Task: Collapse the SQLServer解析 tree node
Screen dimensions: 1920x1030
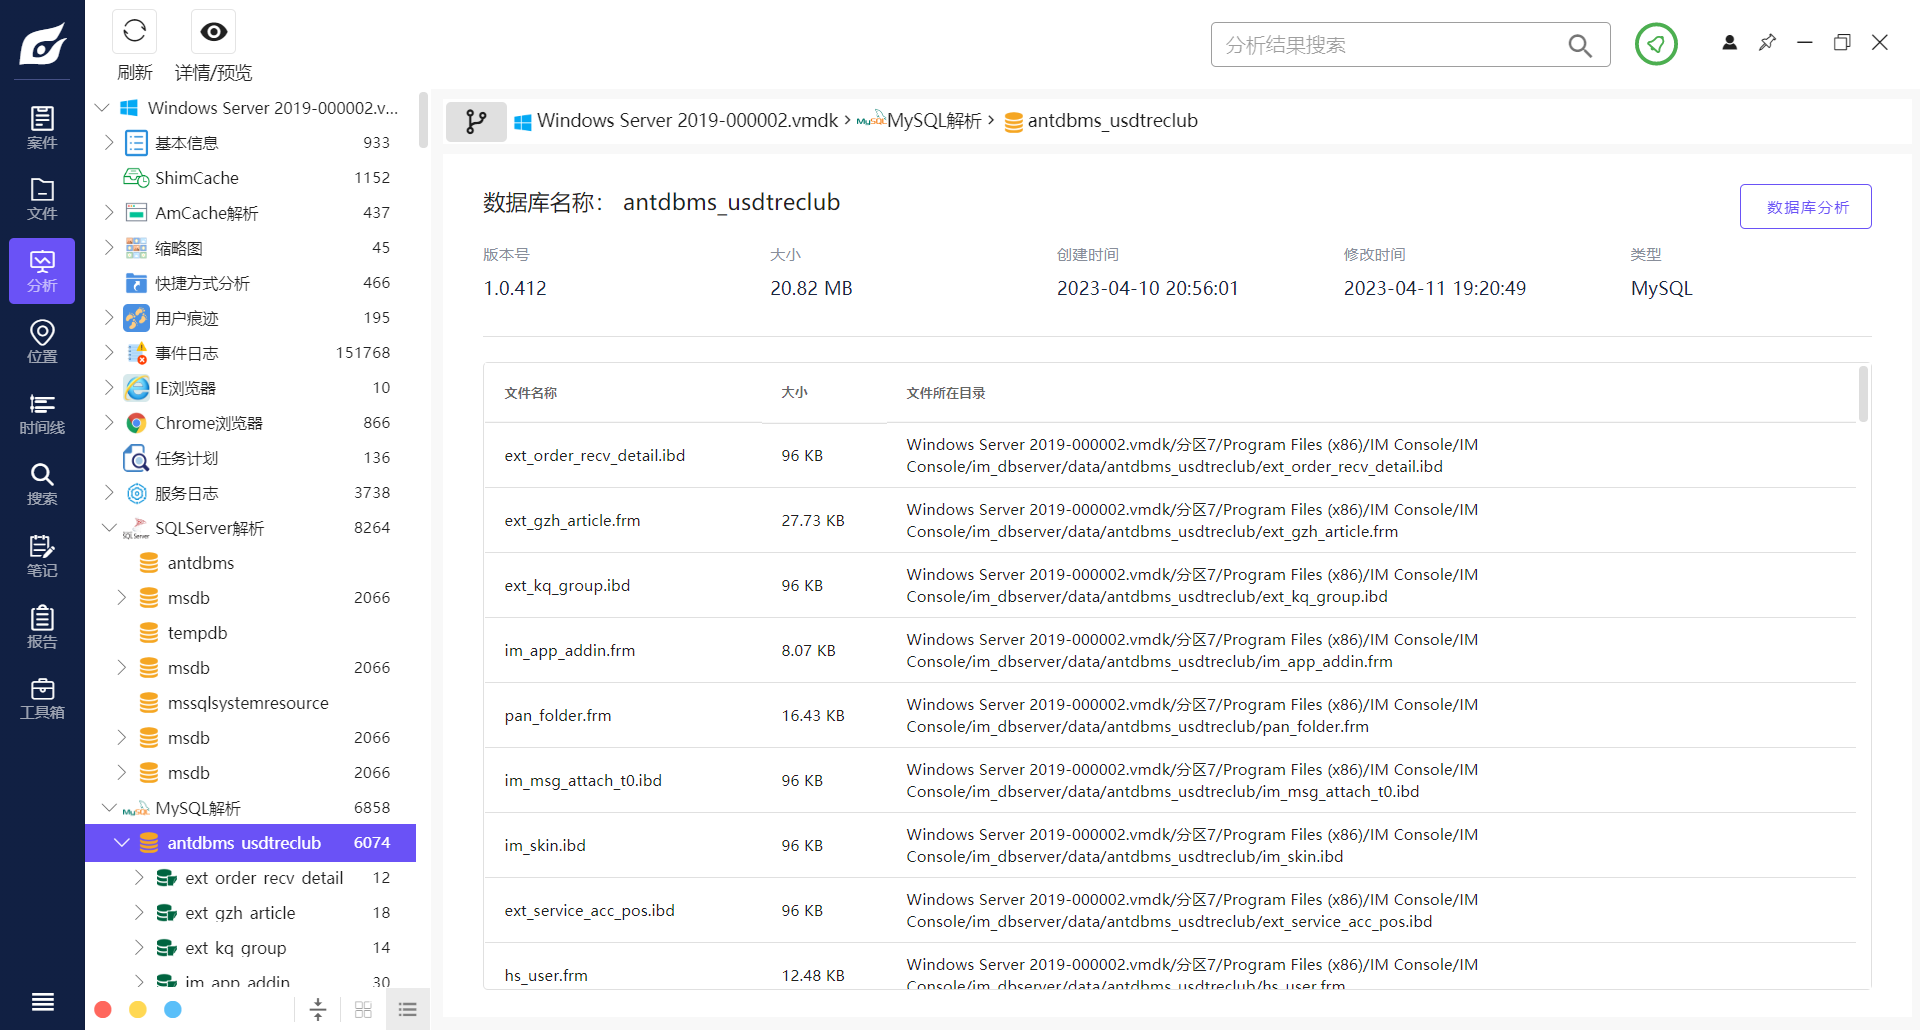Action: click(110, 528)
